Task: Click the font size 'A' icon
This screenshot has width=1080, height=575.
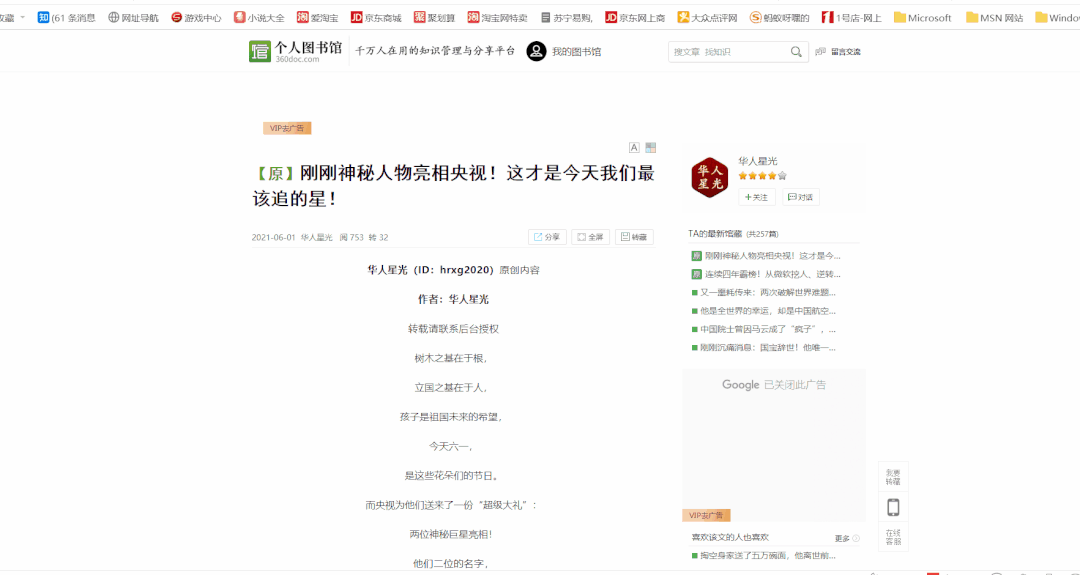Action: pyautogui.click(x=634, y=147)
